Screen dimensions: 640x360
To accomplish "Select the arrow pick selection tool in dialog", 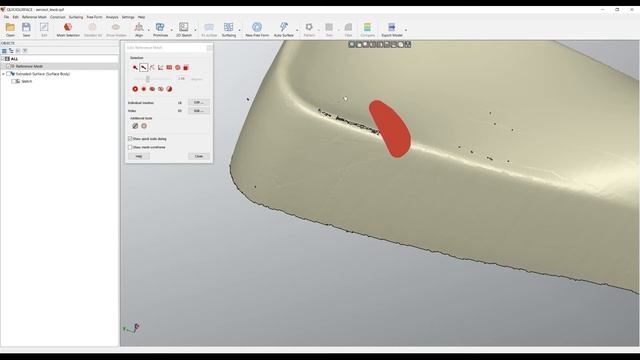I will pyautogui.click(x=135, y=67).
